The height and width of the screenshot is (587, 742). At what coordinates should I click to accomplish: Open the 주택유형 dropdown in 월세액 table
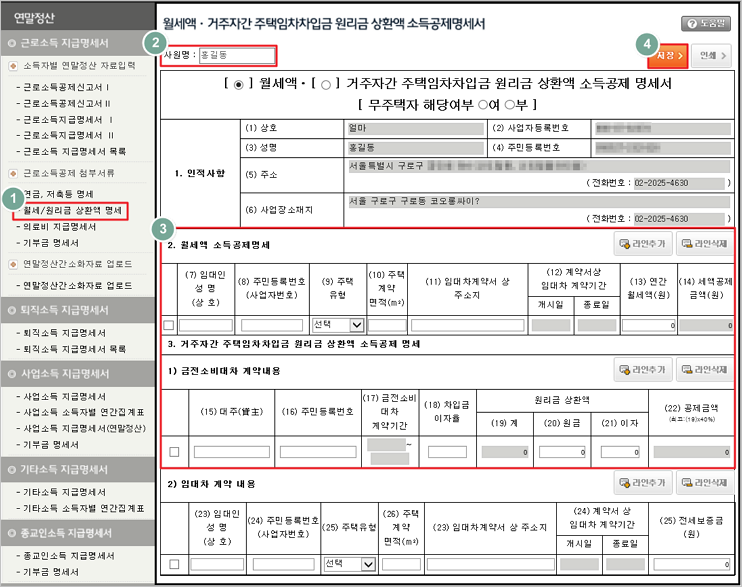coord(338,325)
